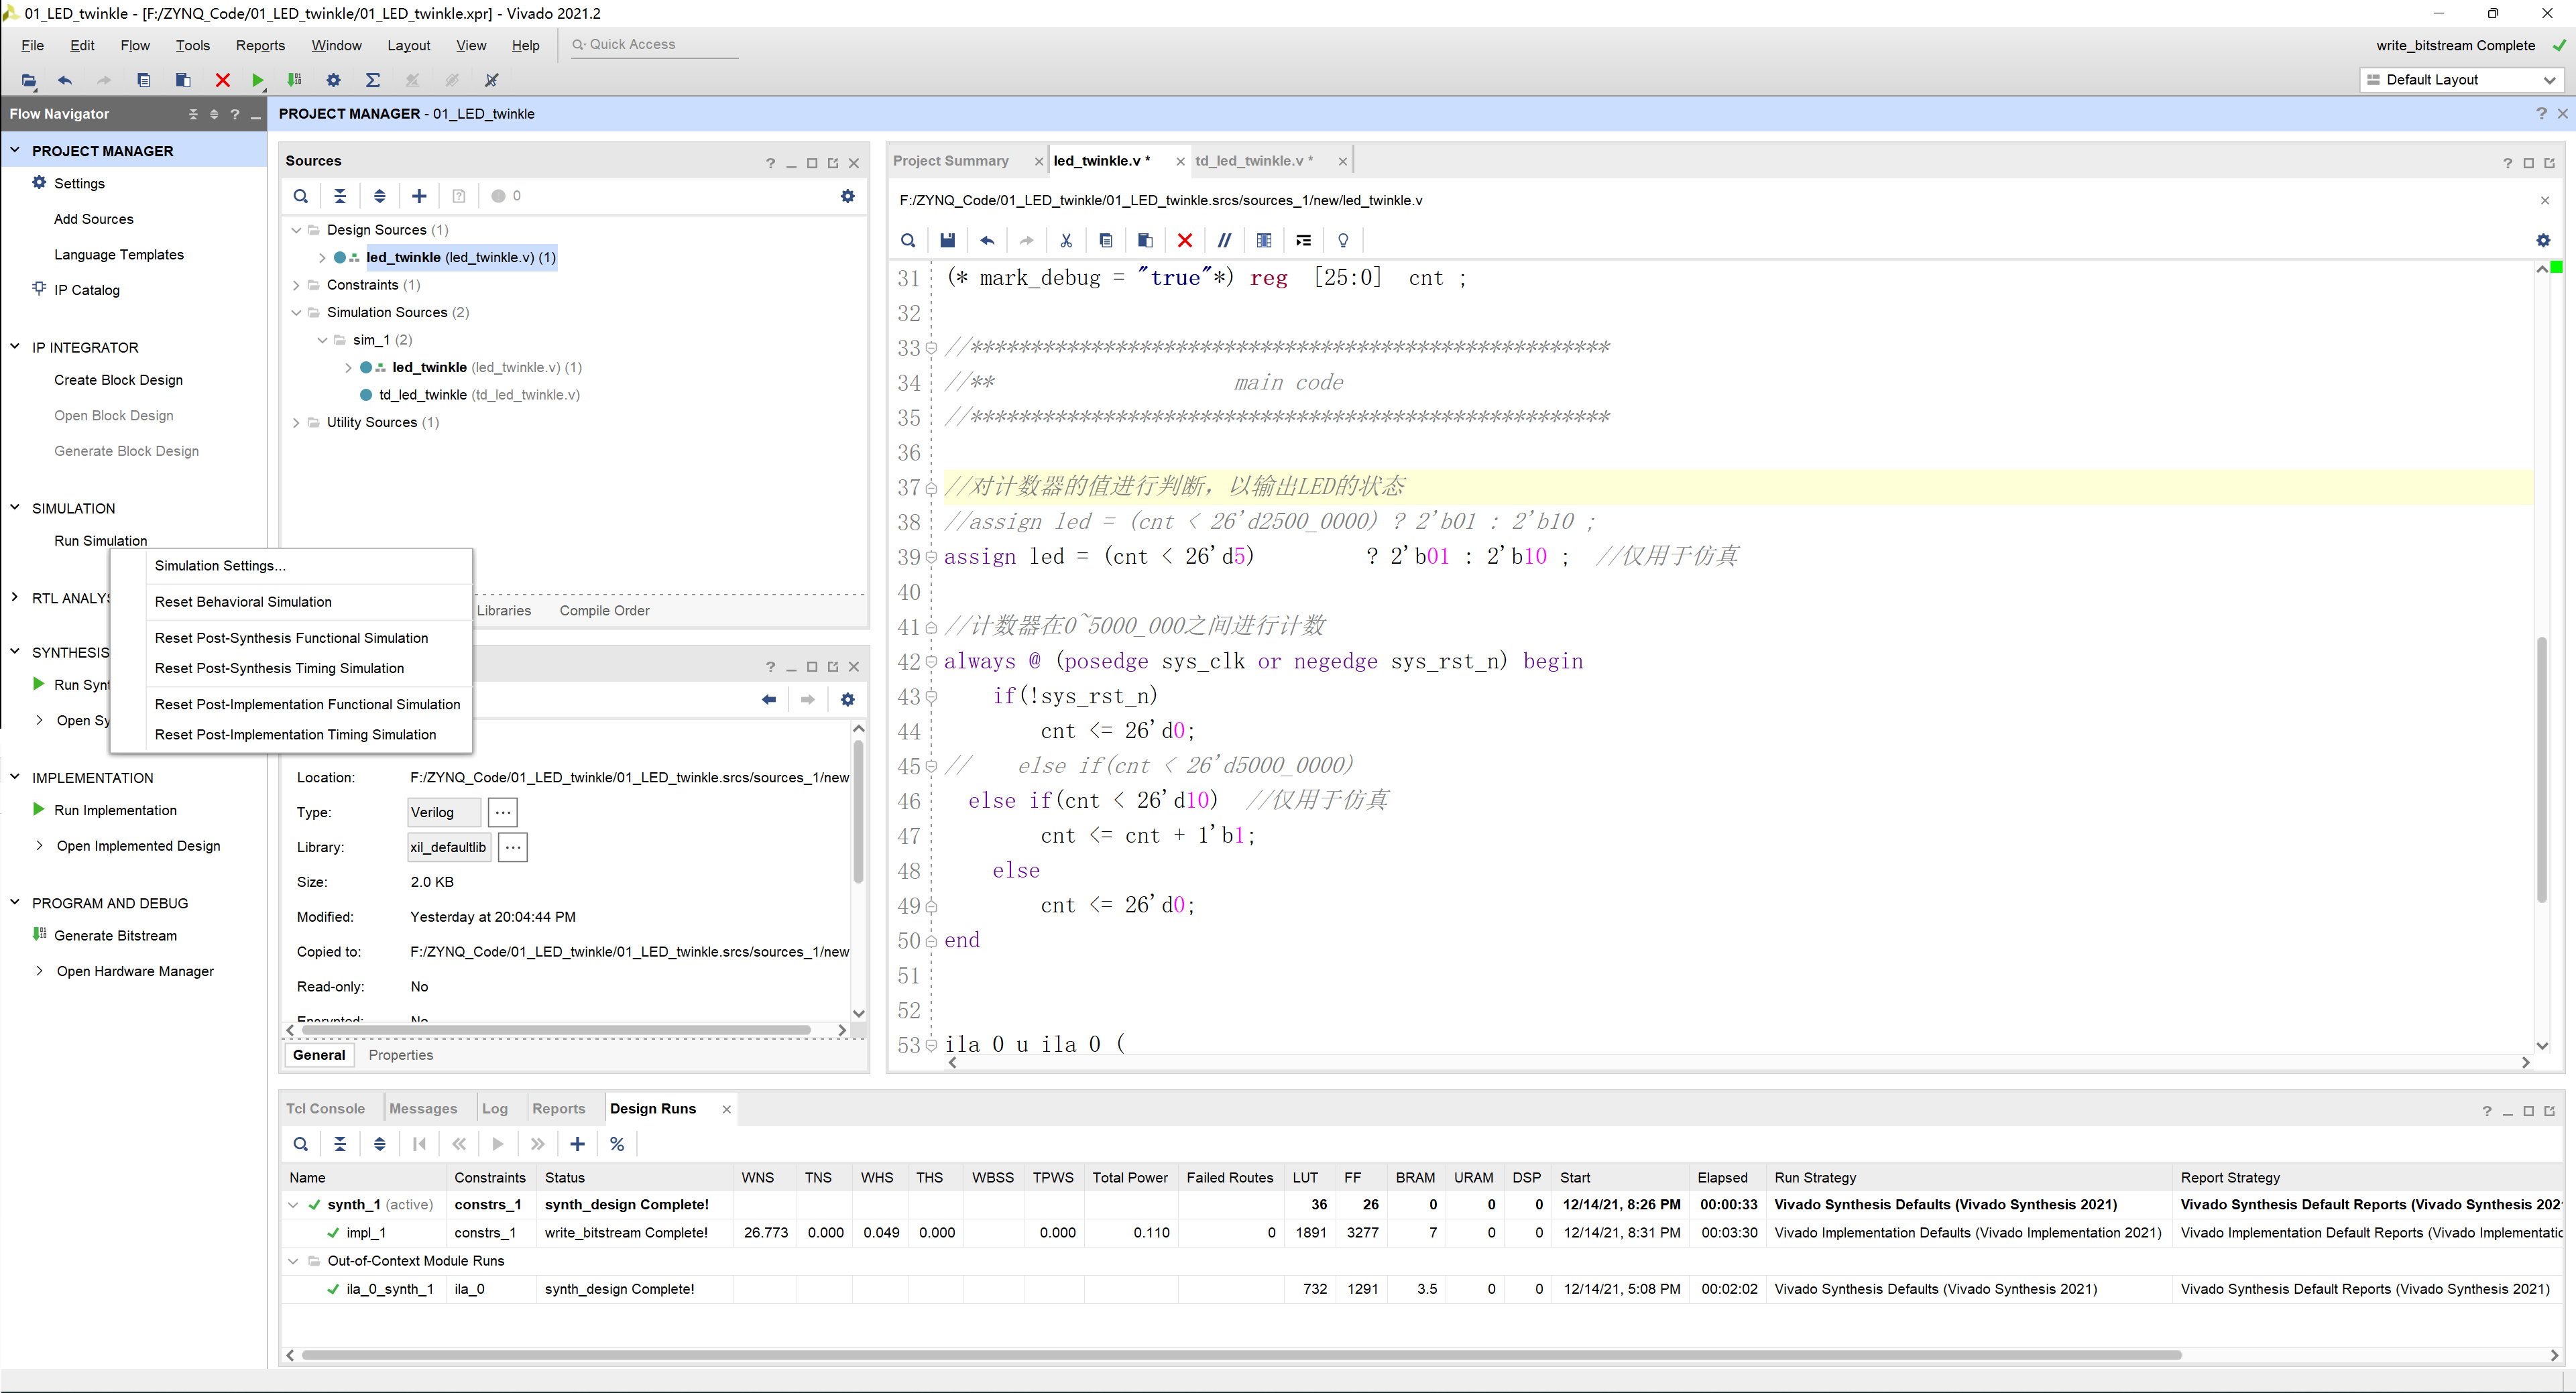2576x1393 pixels.
Task: Click the Quick Access search field
Action: pyautogui.click(x=655, y=45)
